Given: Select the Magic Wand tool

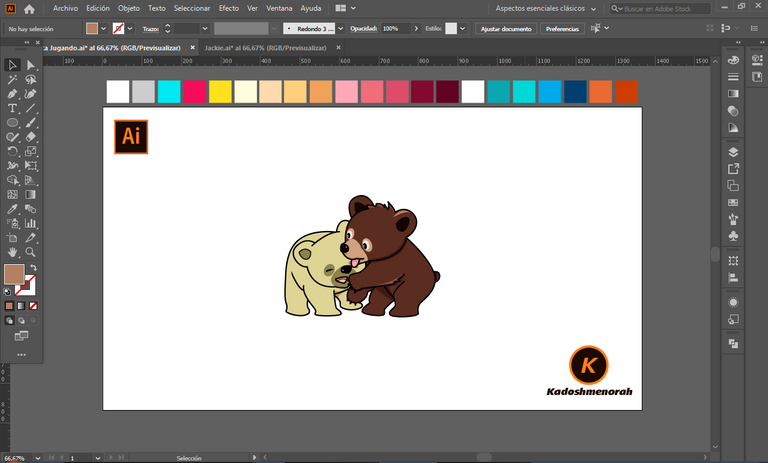Looking at the screenshot, I should pyautogui.click(x=12, y=79).
